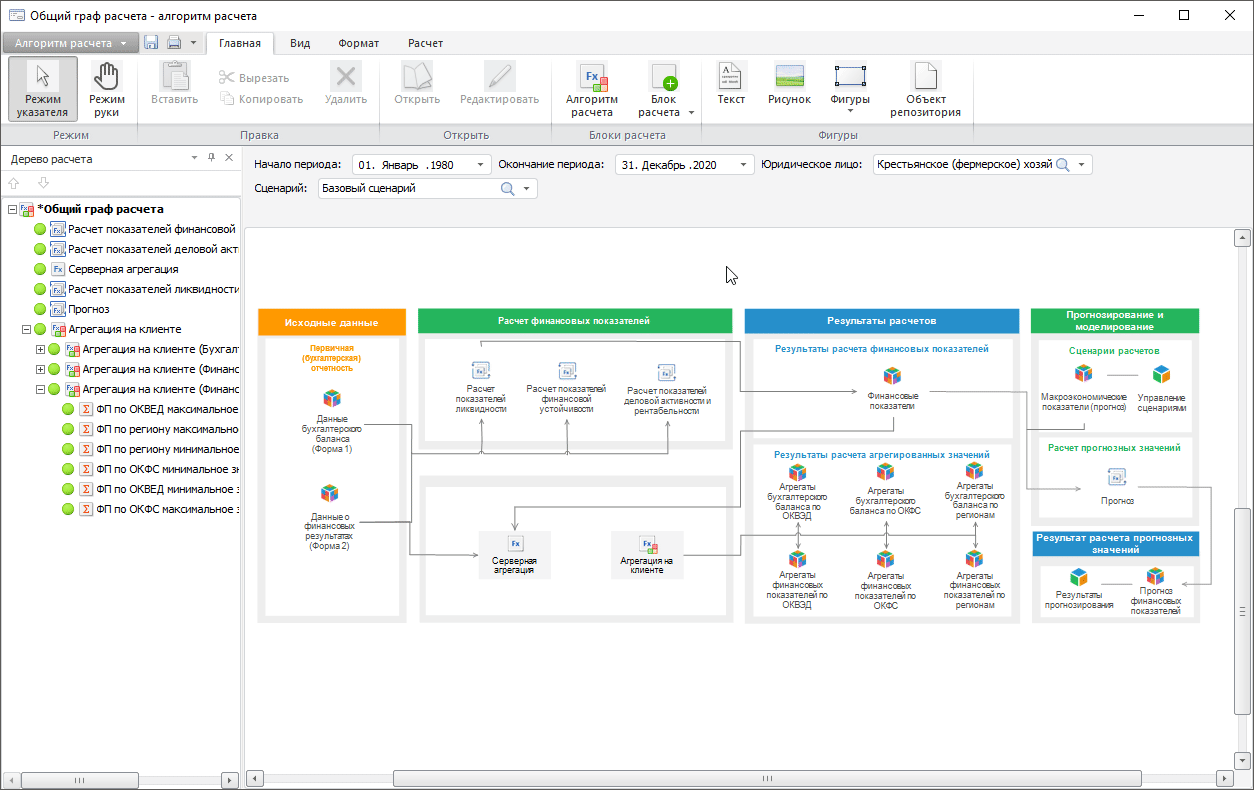
Task: Collapse the Агрегация на клиенте tree node
Action: coord(27,329)
